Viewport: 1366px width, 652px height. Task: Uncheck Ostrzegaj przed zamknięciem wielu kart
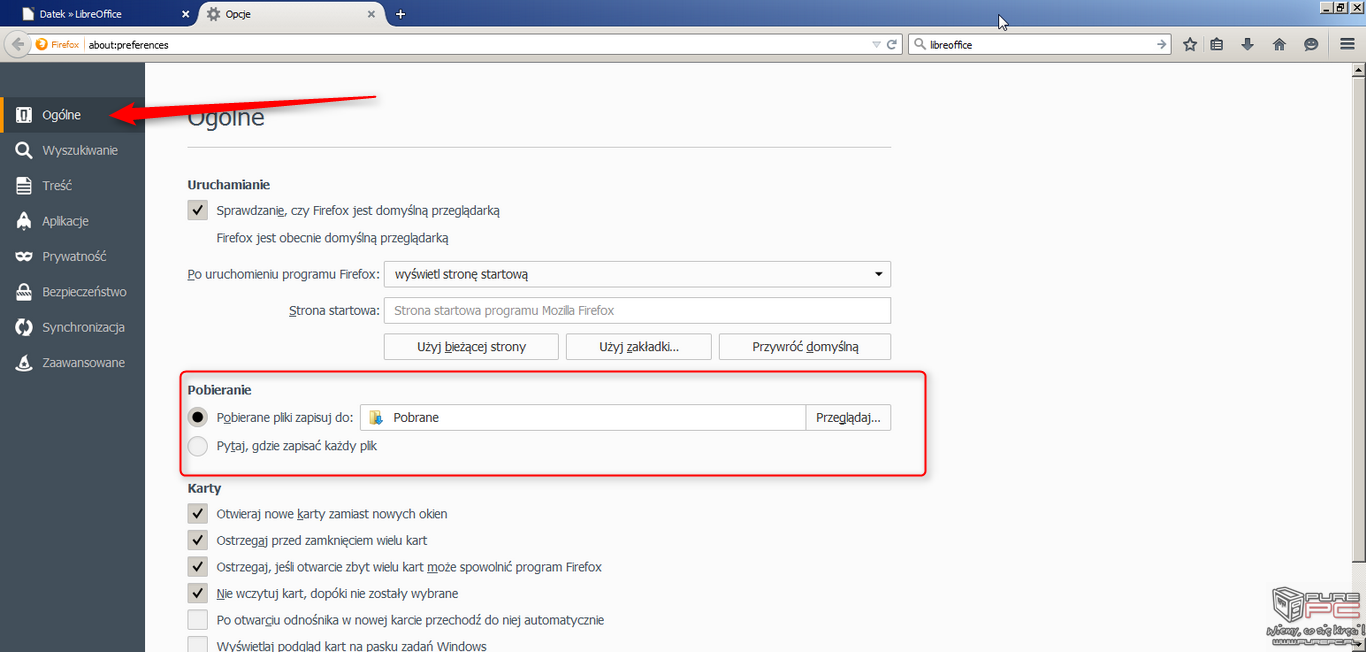point(198,541)
